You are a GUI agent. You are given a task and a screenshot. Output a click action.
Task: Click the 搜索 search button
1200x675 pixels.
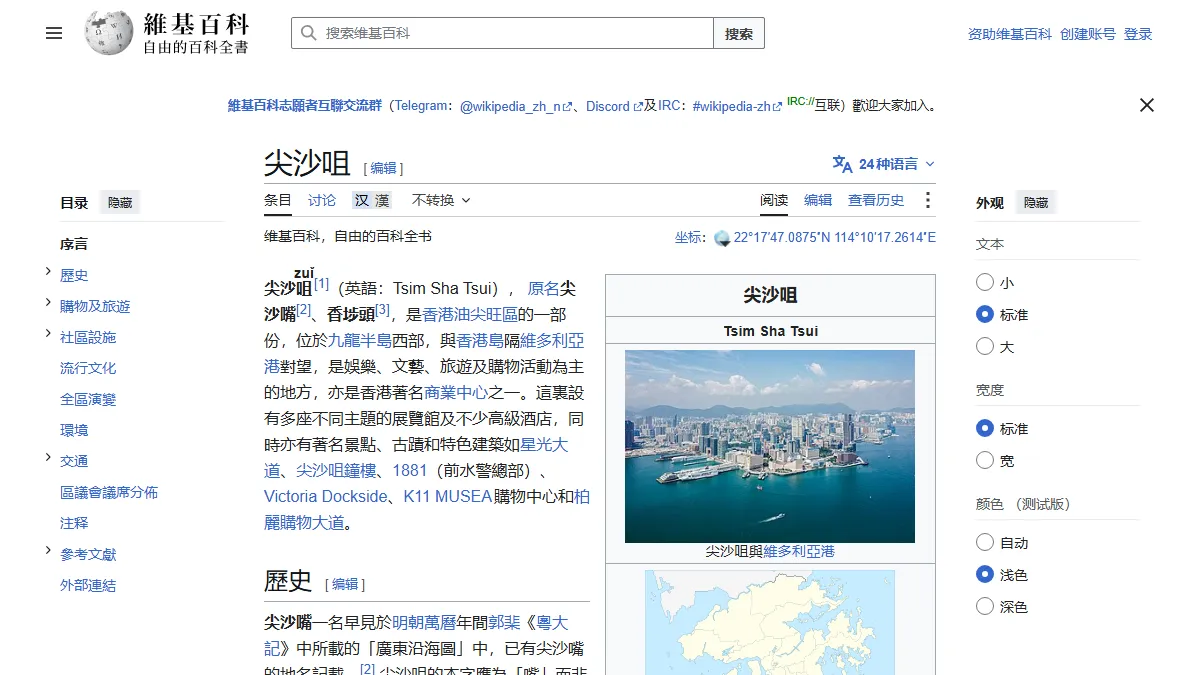tap(739, 33)
